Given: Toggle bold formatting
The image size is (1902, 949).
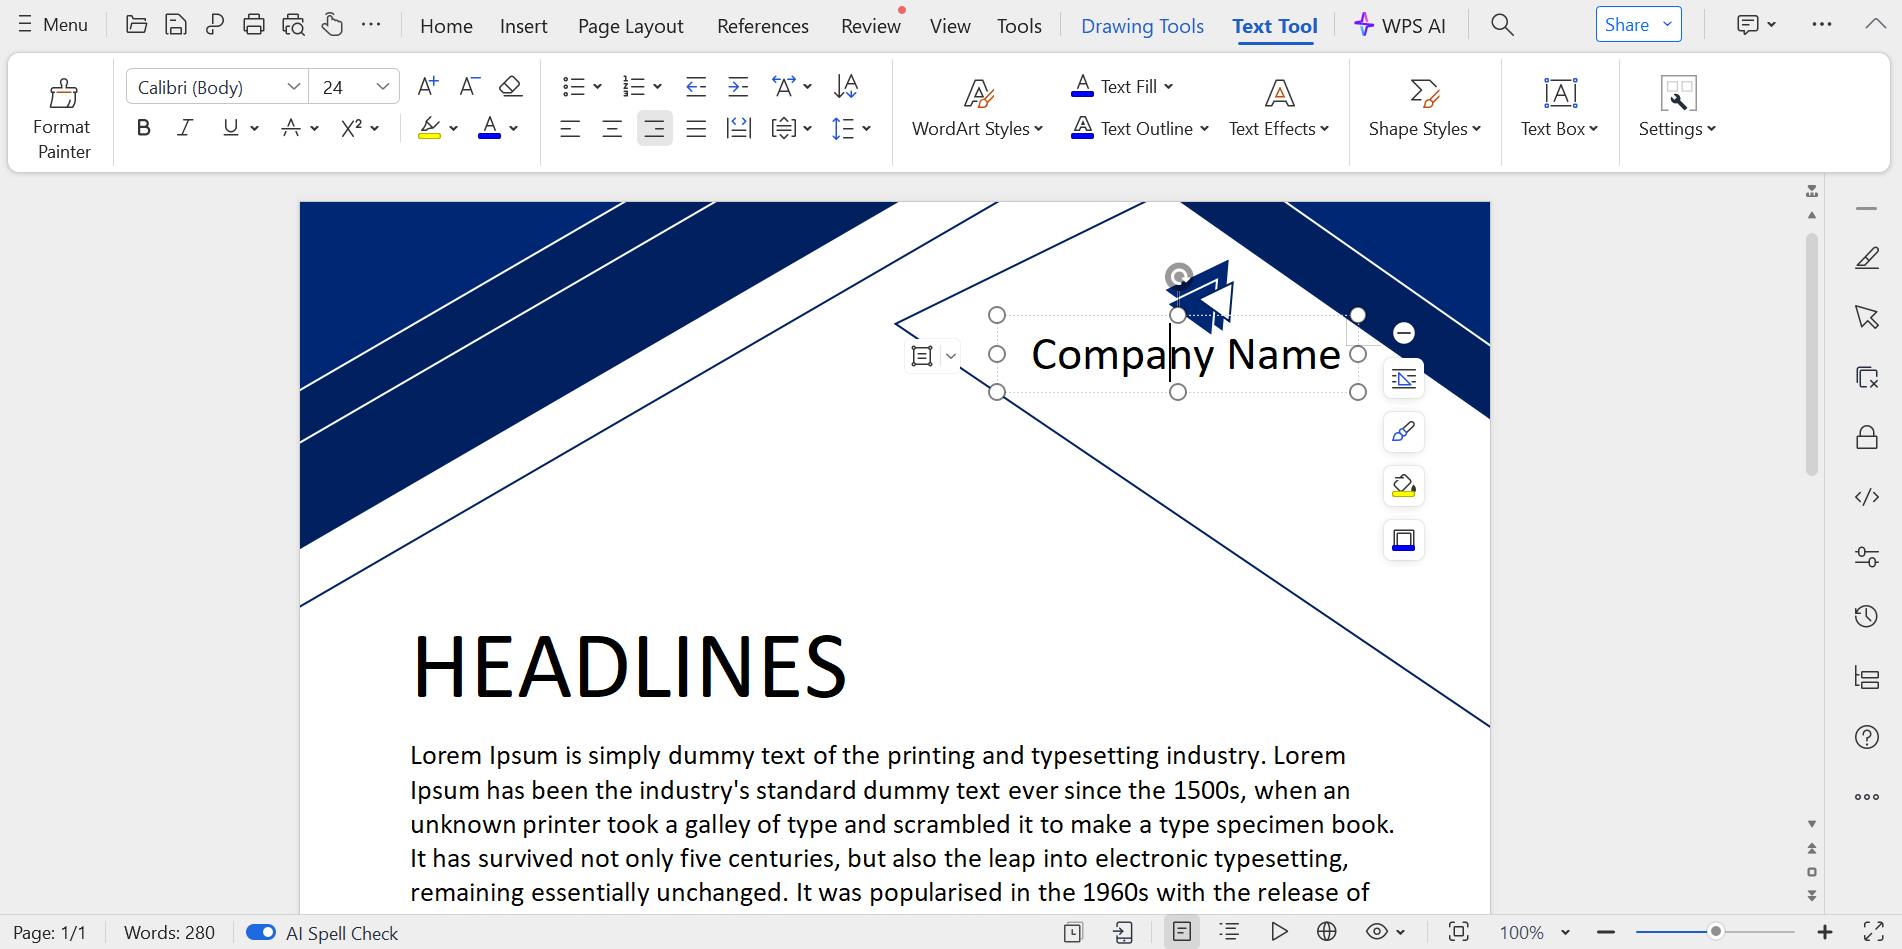Looking at the screenshot, I should tap(143, 127).
